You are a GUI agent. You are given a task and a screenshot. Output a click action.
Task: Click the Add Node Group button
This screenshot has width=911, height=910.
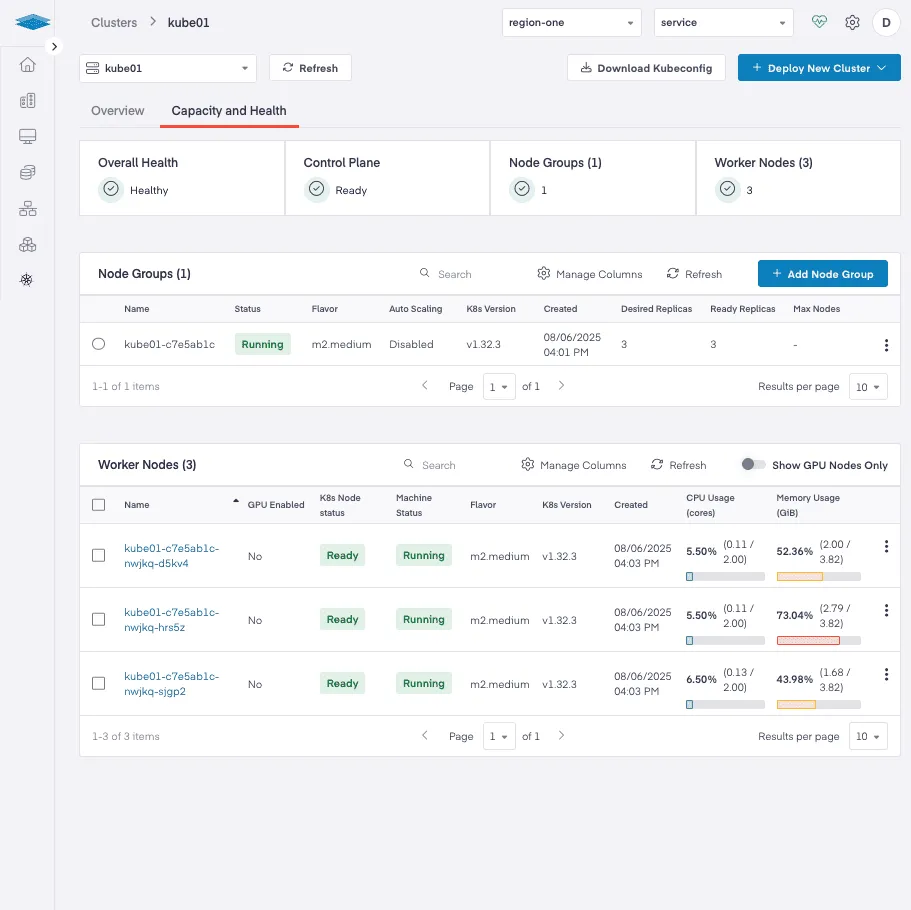pyautogui.click(x=823, y=274)
